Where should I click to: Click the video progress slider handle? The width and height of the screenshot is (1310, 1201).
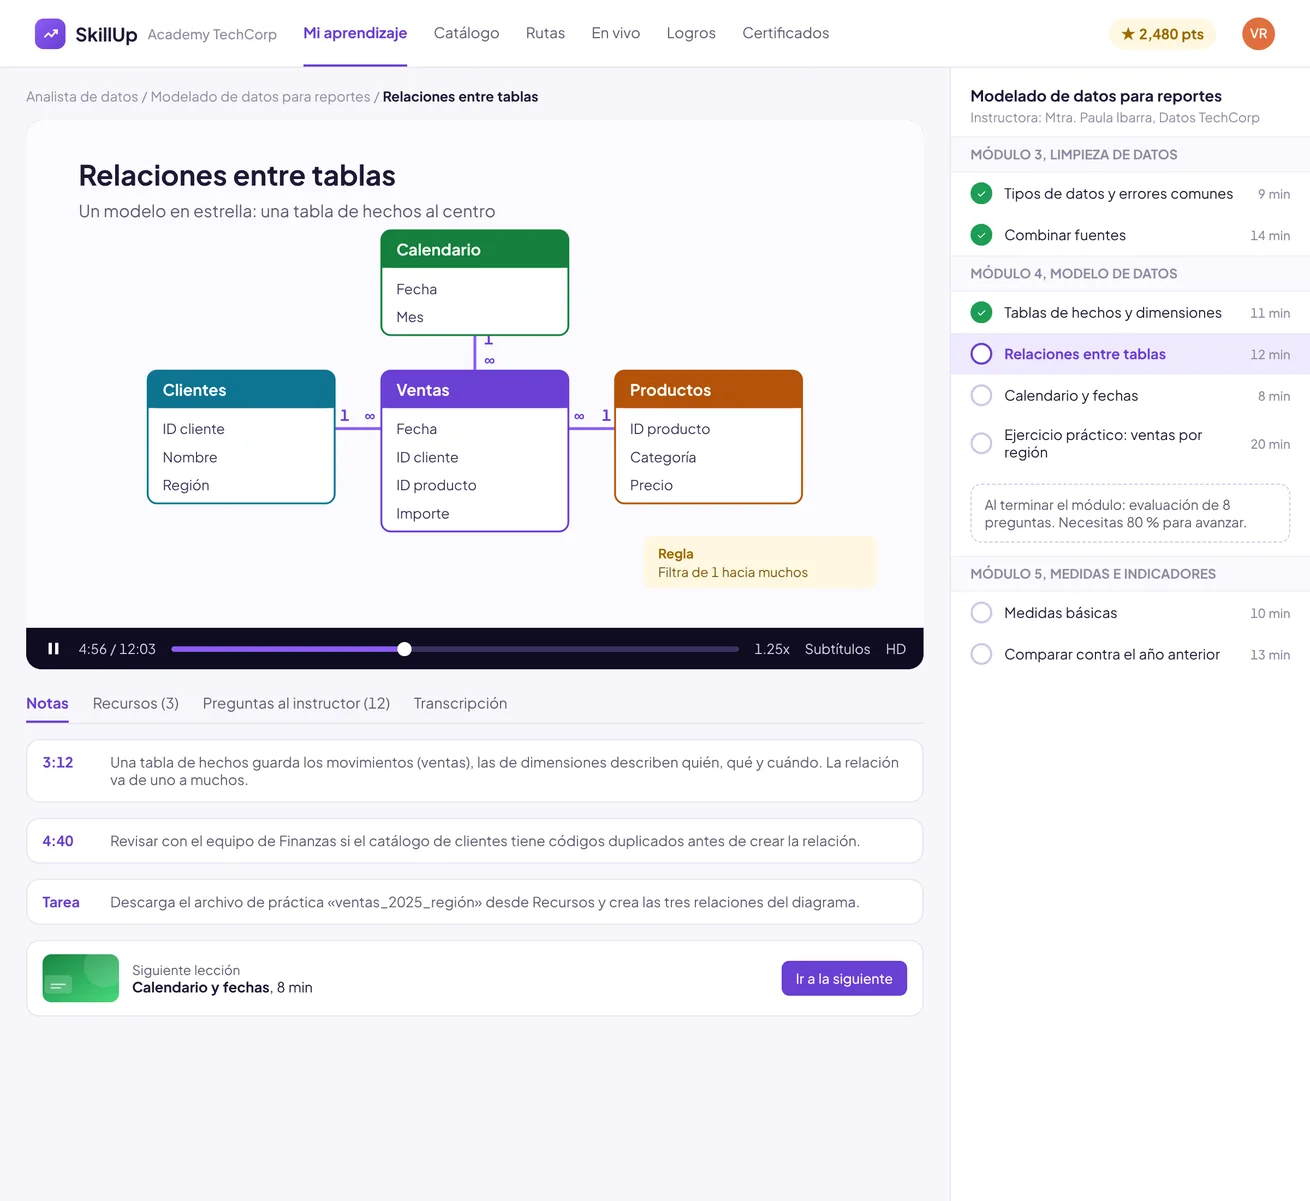click(404, 649)
